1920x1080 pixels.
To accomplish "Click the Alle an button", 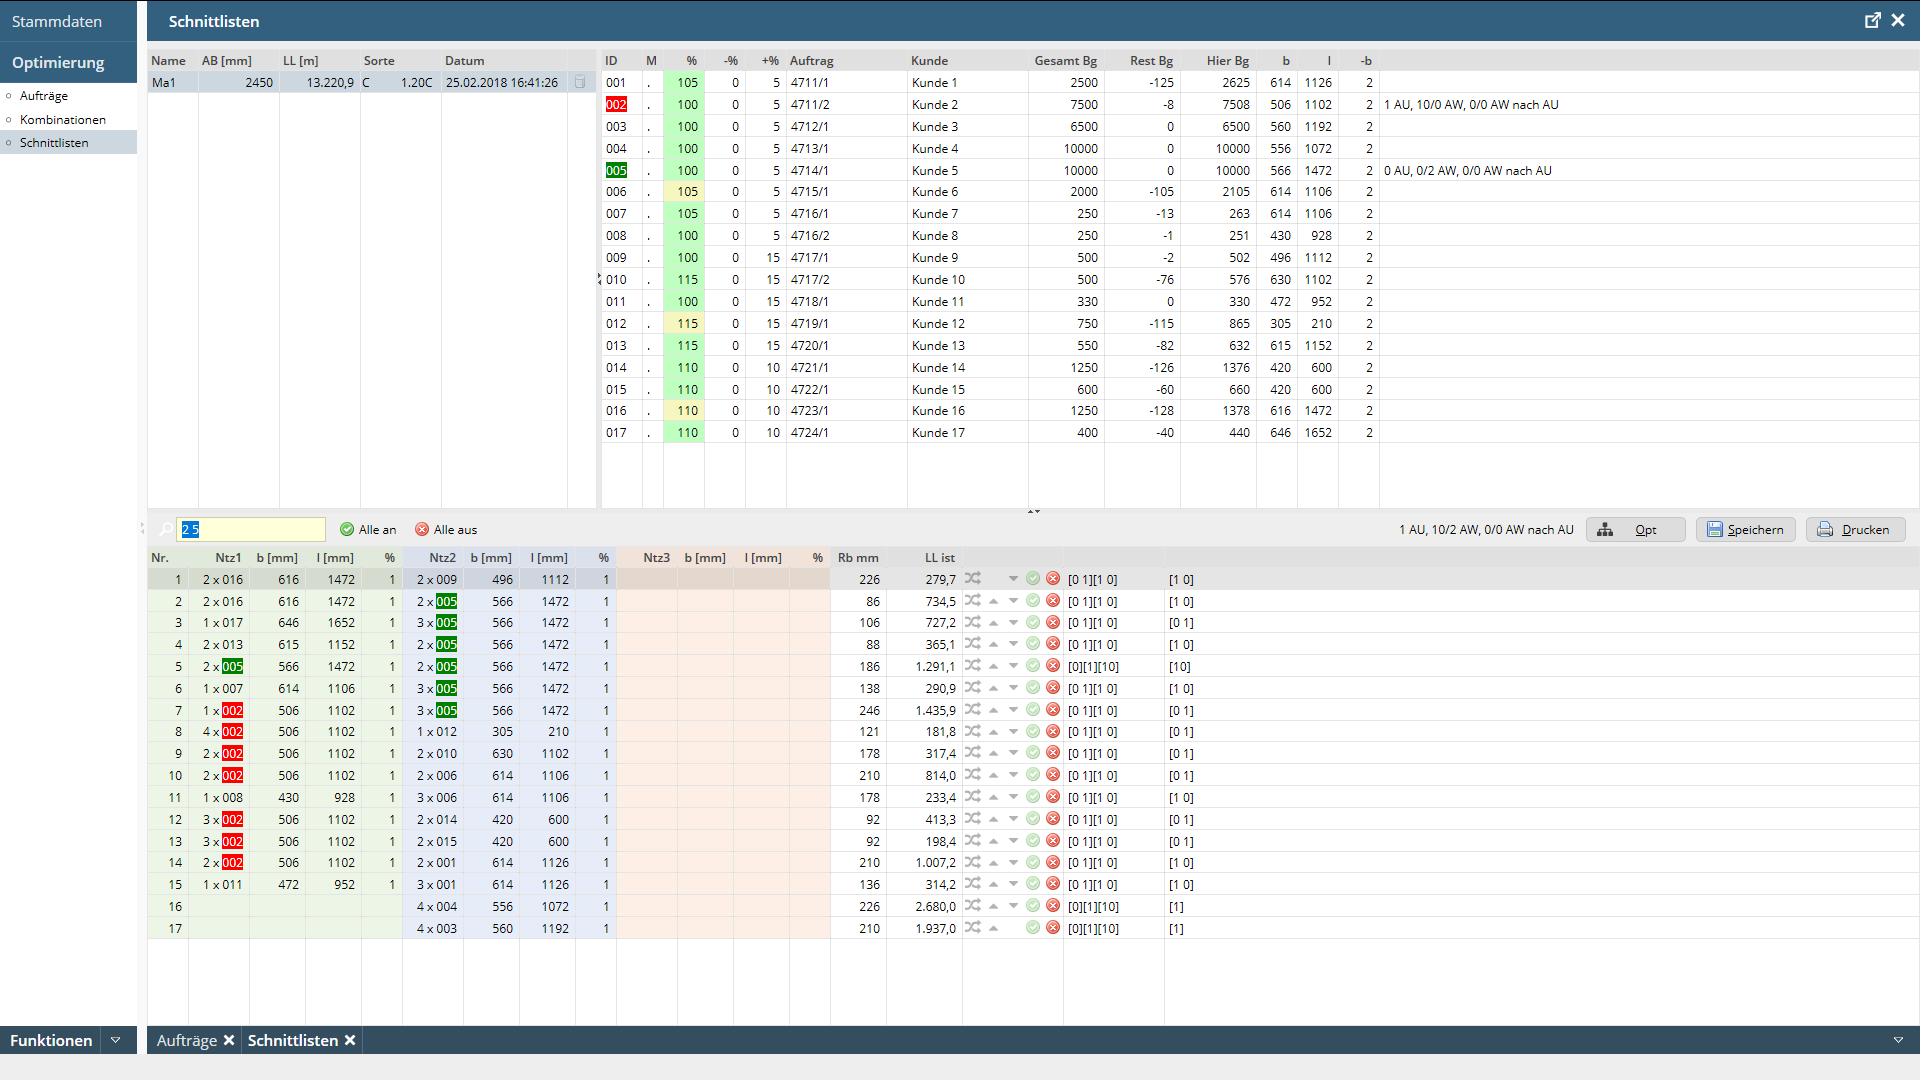I will (368, 530).
